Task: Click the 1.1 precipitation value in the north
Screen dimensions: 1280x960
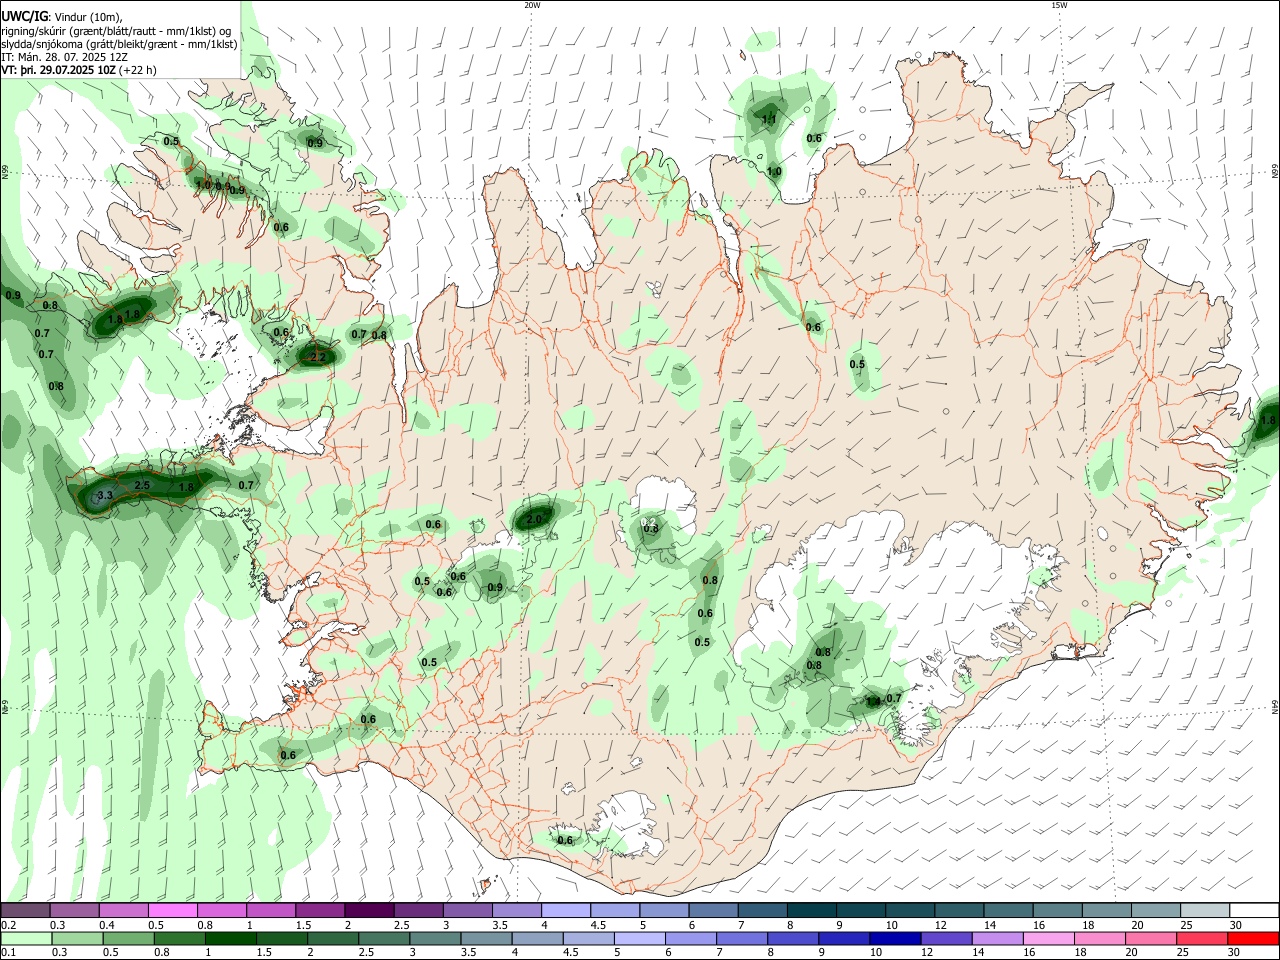Action: coord(769,120)
